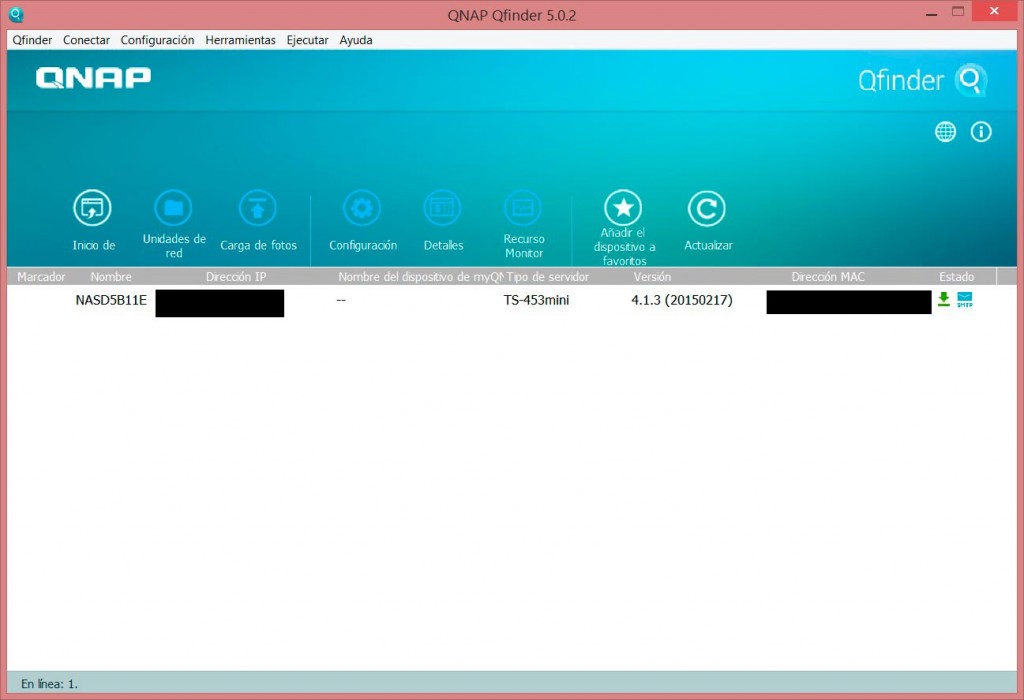Open the Qfinder menu
The height and width of the screenshot is (700, 1024).
click(32, 40)
